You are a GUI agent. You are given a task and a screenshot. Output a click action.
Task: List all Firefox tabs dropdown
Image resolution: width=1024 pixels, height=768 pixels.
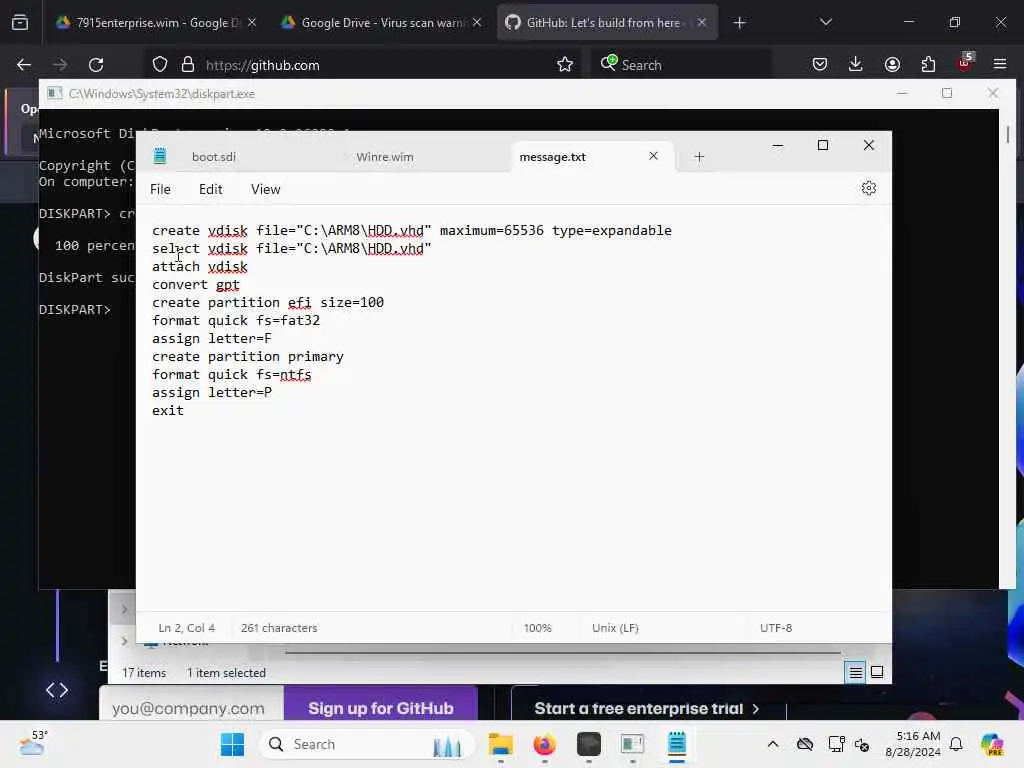click(825, 23)
